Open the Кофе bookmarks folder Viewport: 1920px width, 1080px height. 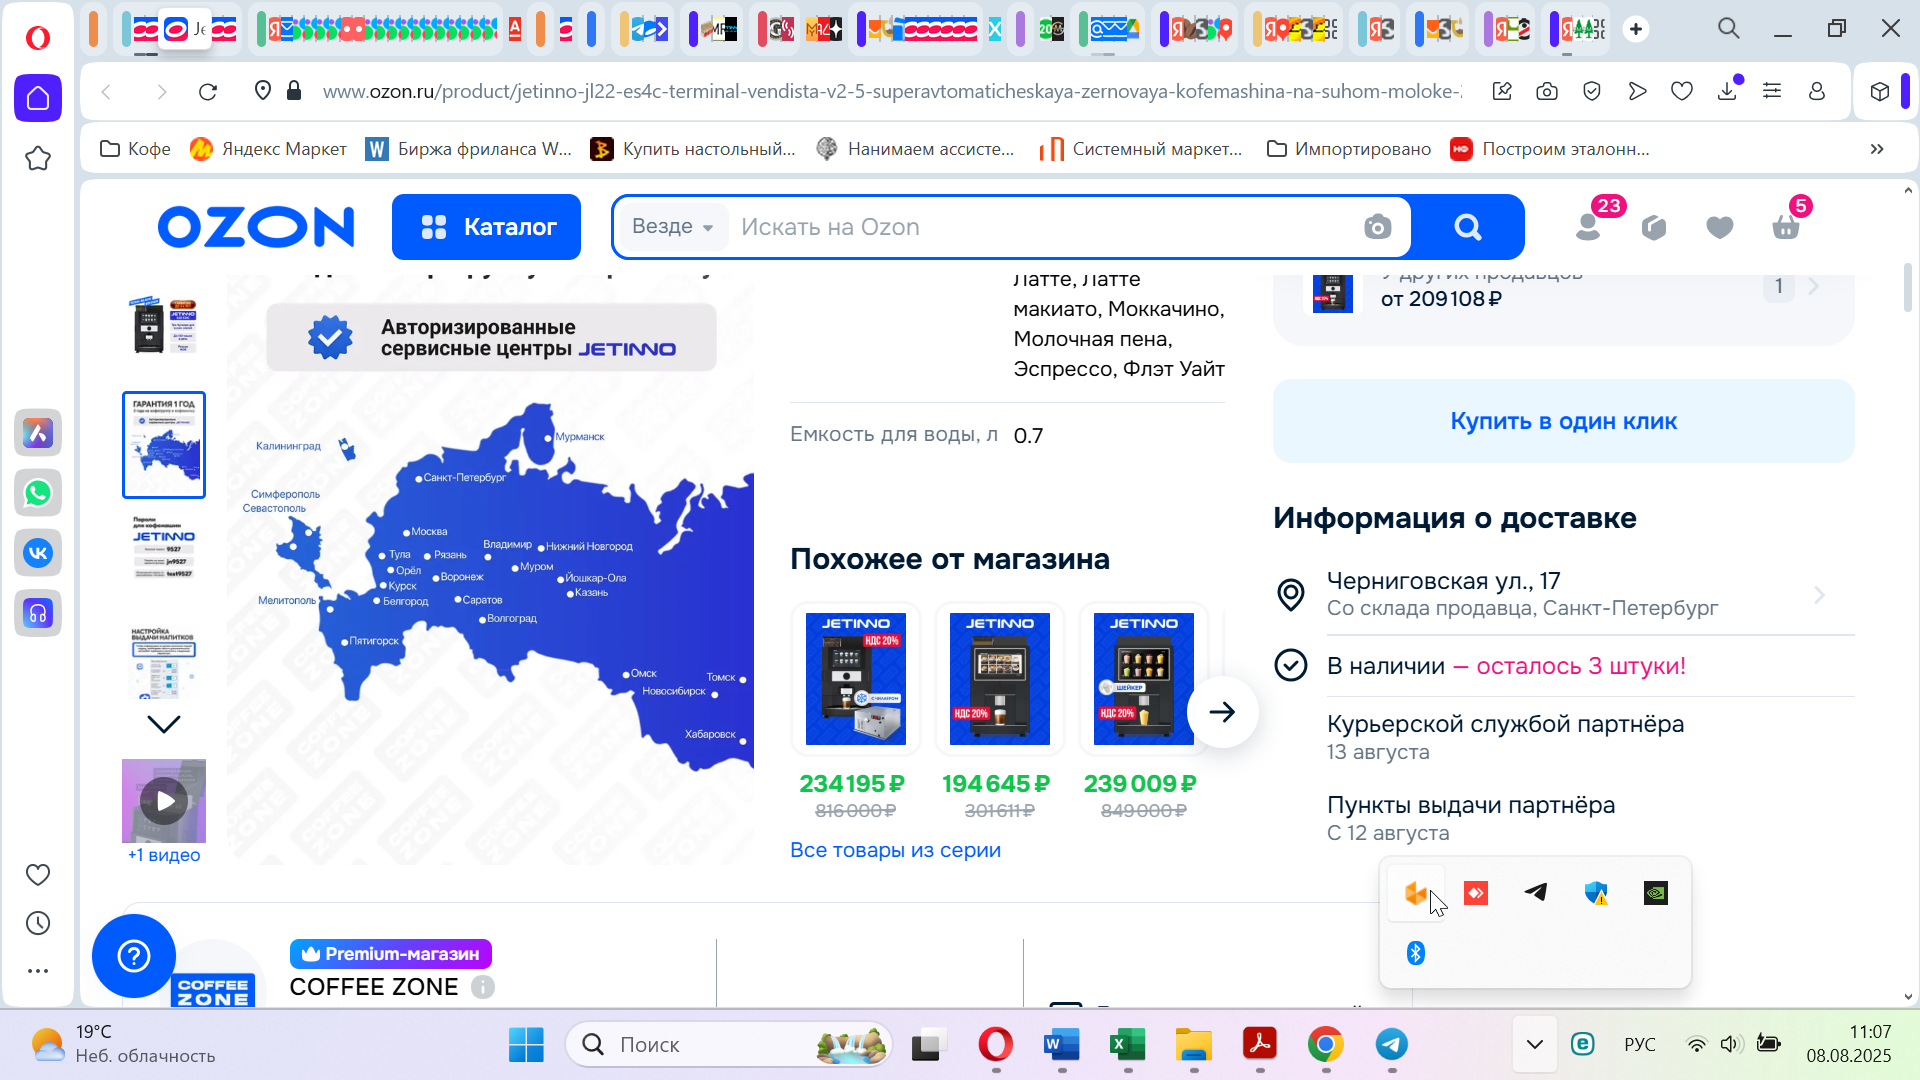click(x=136, y=149)
